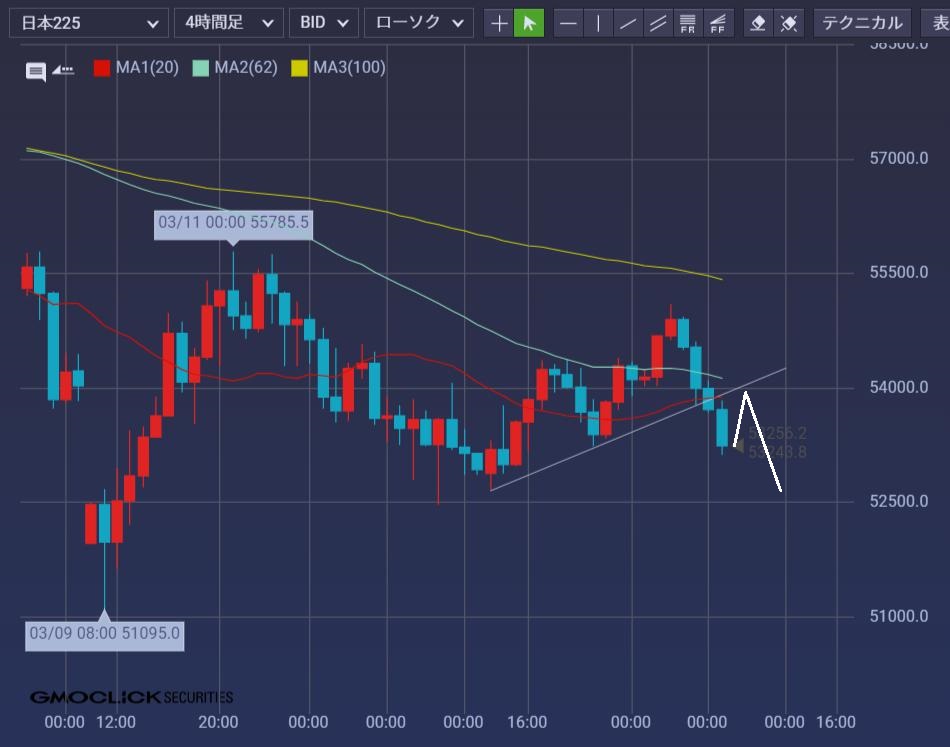Select the parallel channel line tool
This screenshot has width=950, height=747.
(658, 22)
